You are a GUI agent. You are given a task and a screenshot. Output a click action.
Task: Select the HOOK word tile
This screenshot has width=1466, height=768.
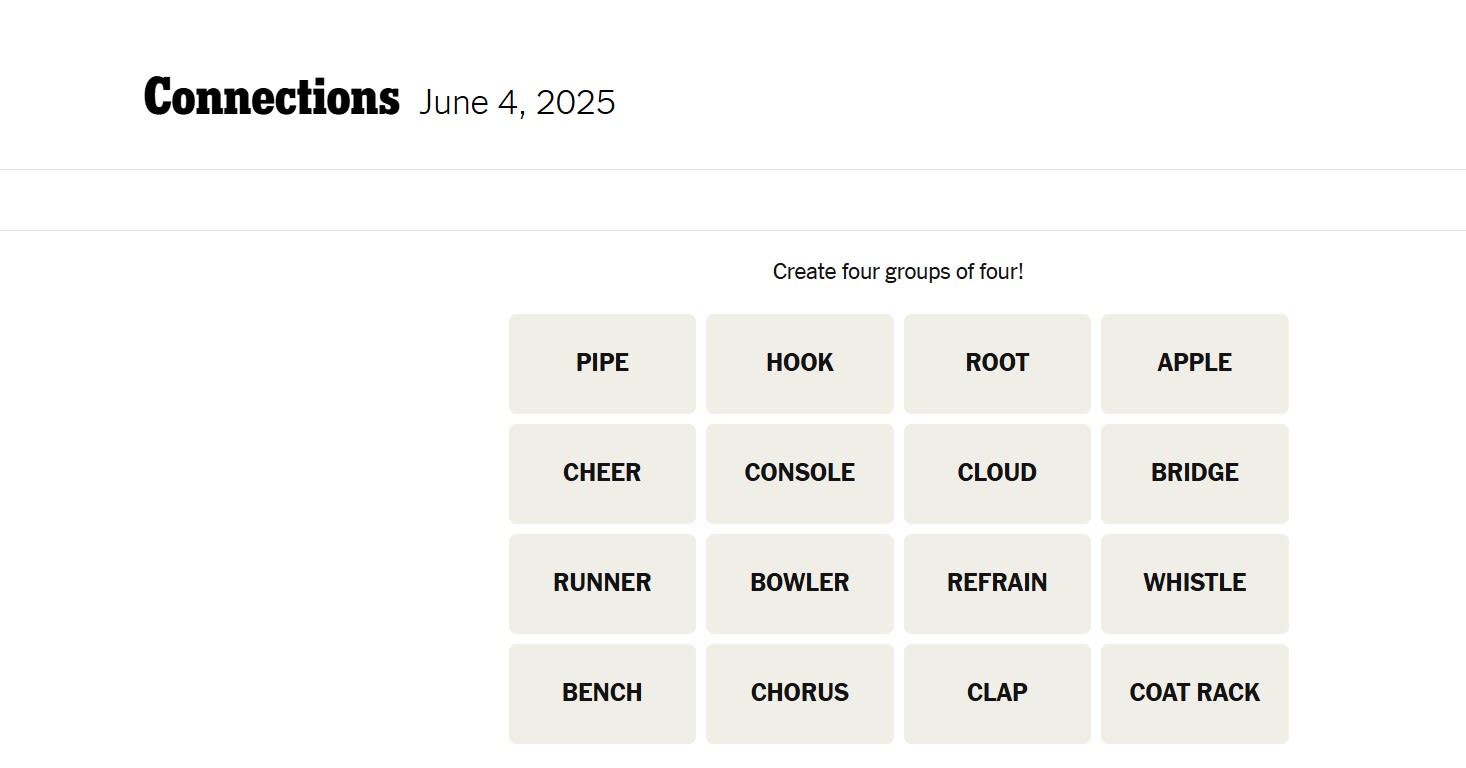coord(799,363)
